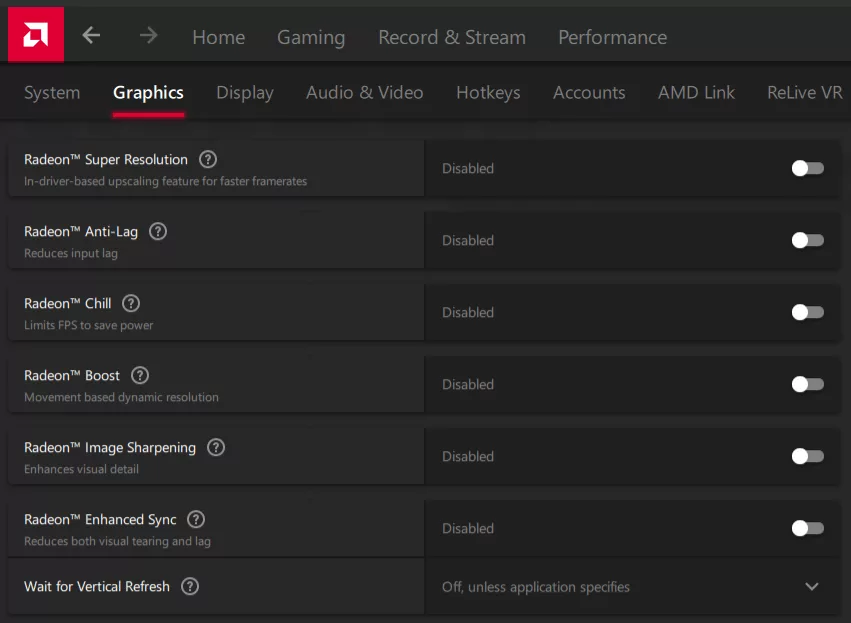Switch to the Accounts tab
This screenshot has height=623, width=851.
589,93
